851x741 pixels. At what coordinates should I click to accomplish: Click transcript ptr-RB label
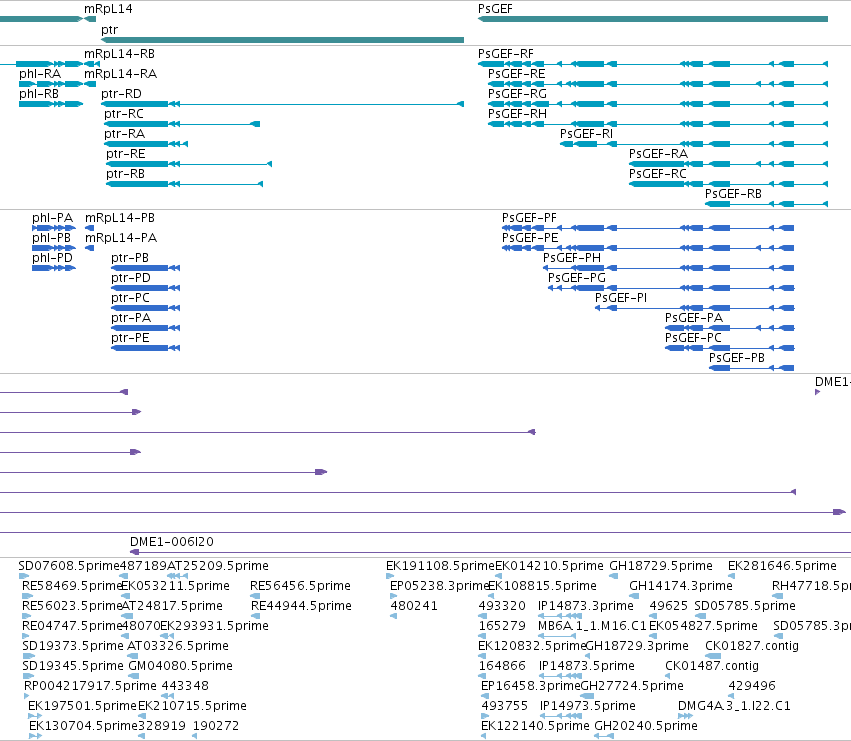[125, 174]
